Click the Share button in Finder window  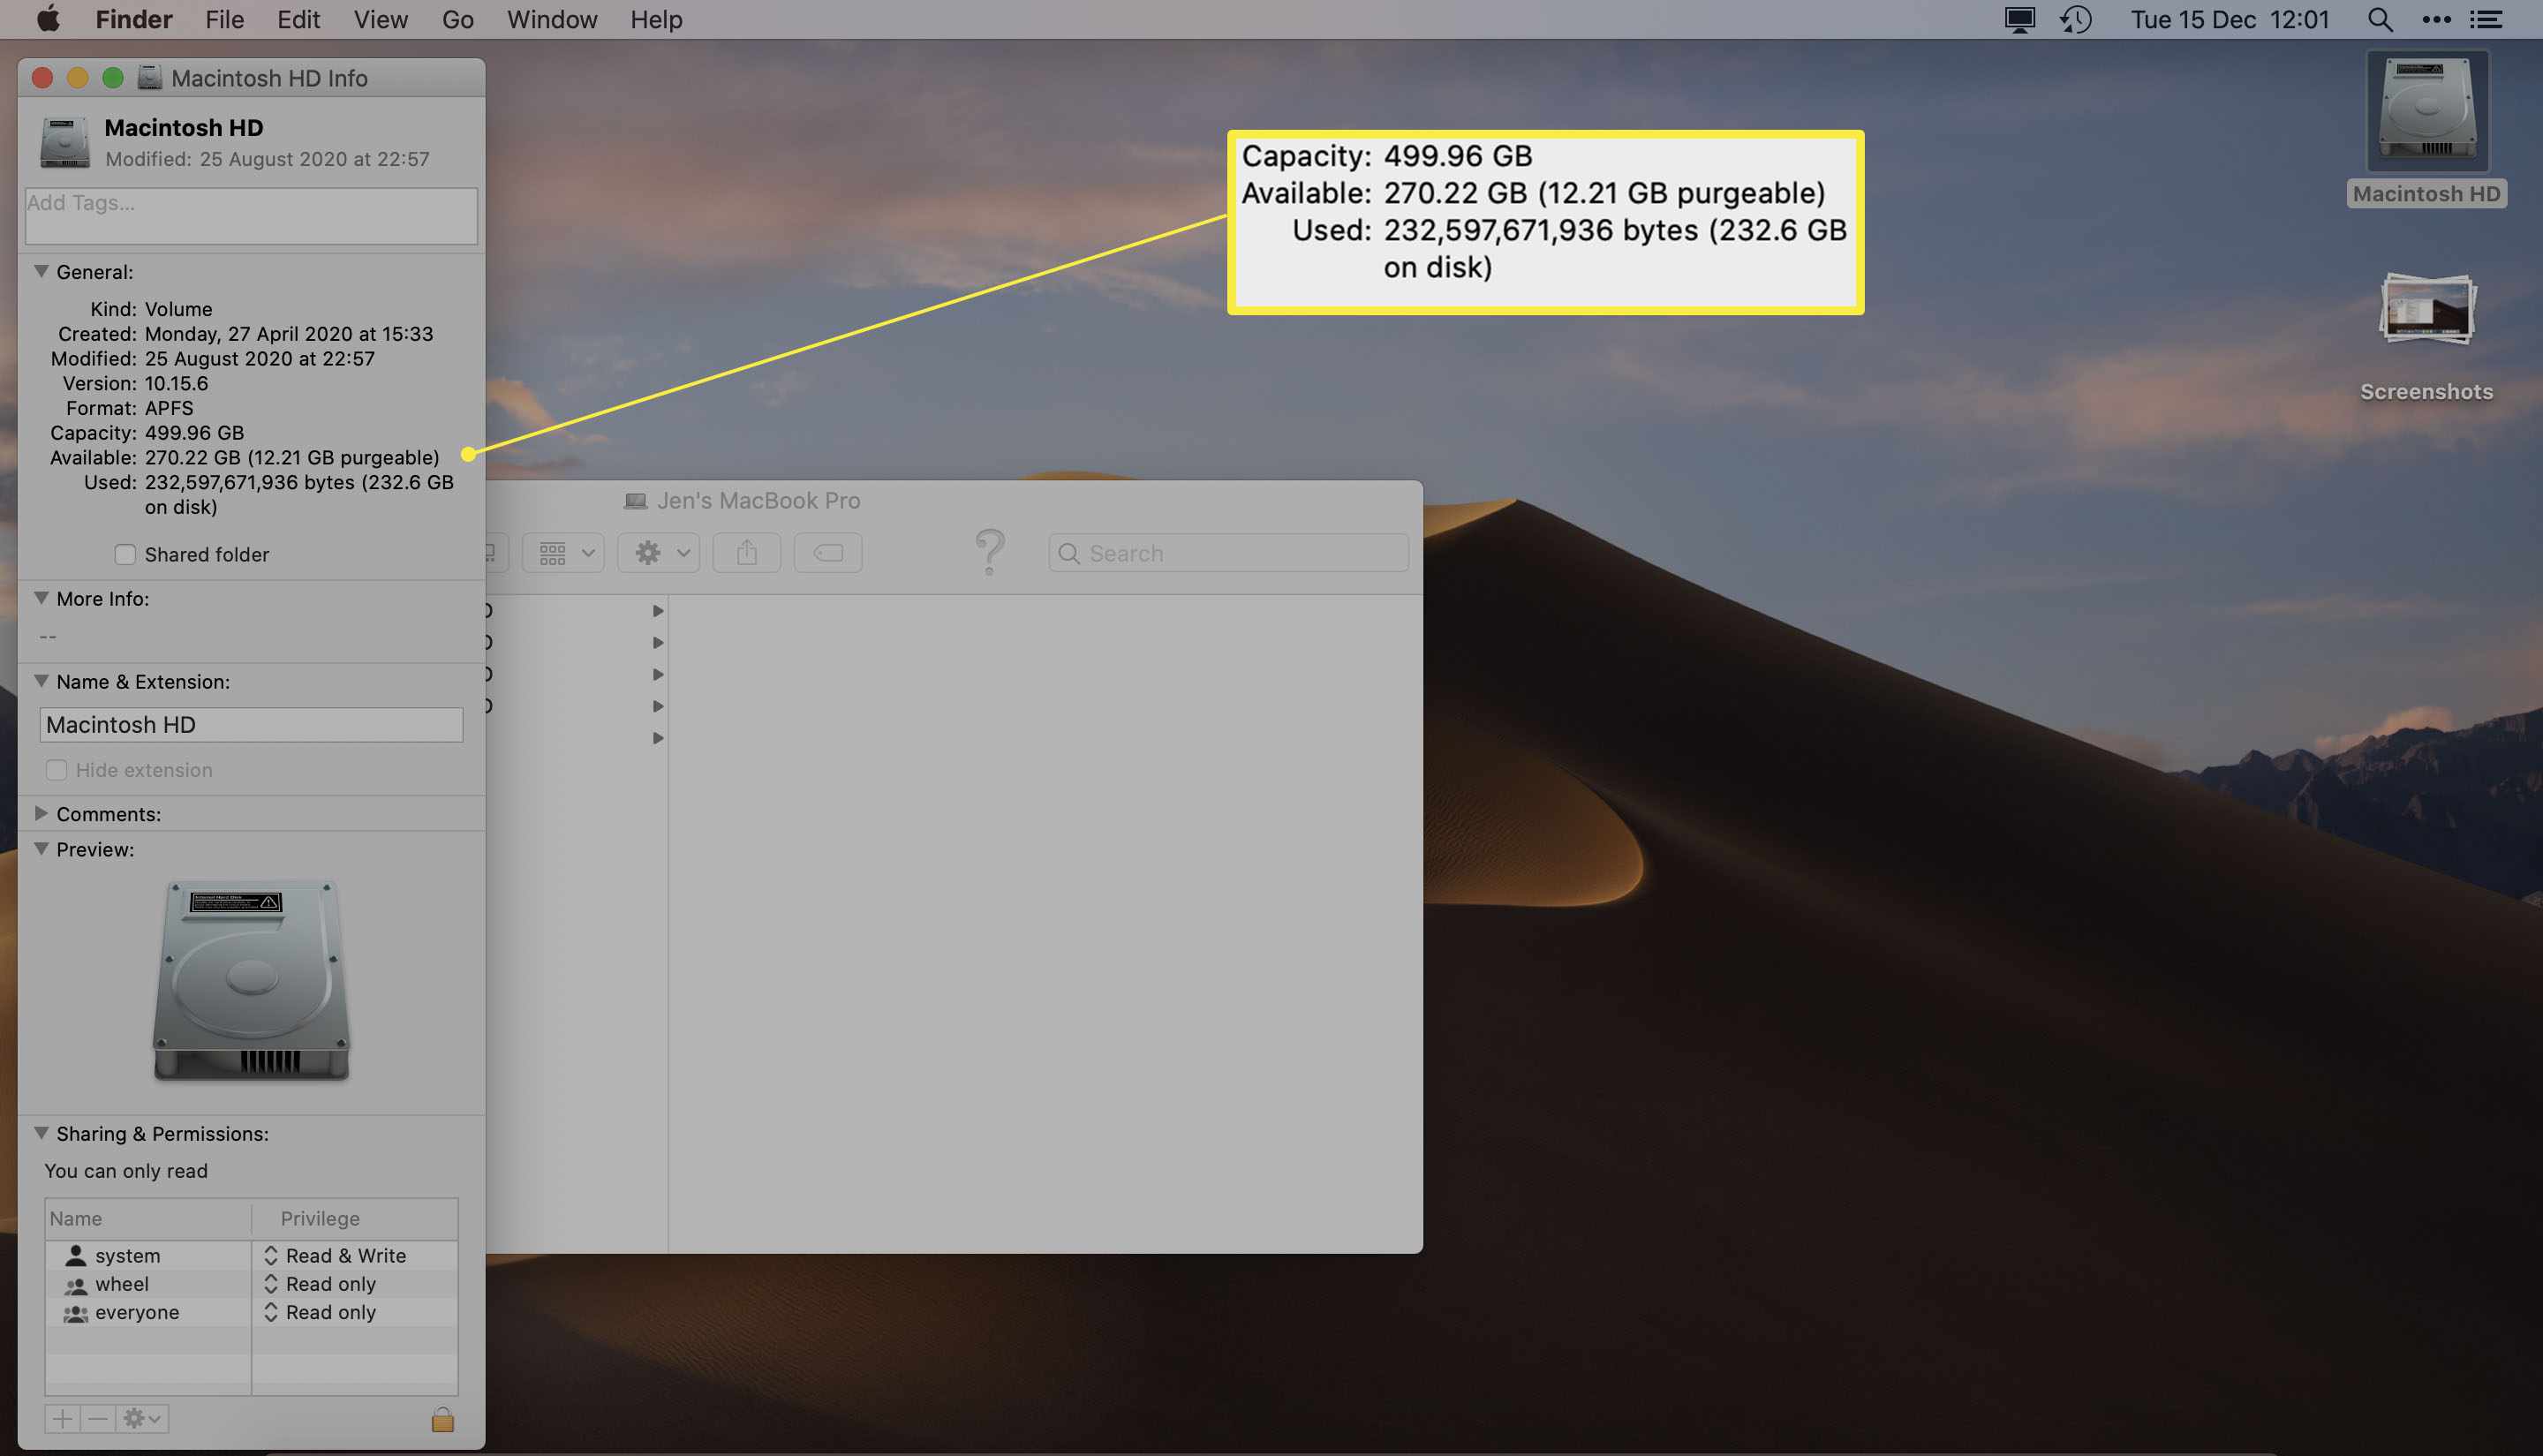[747, 552]
